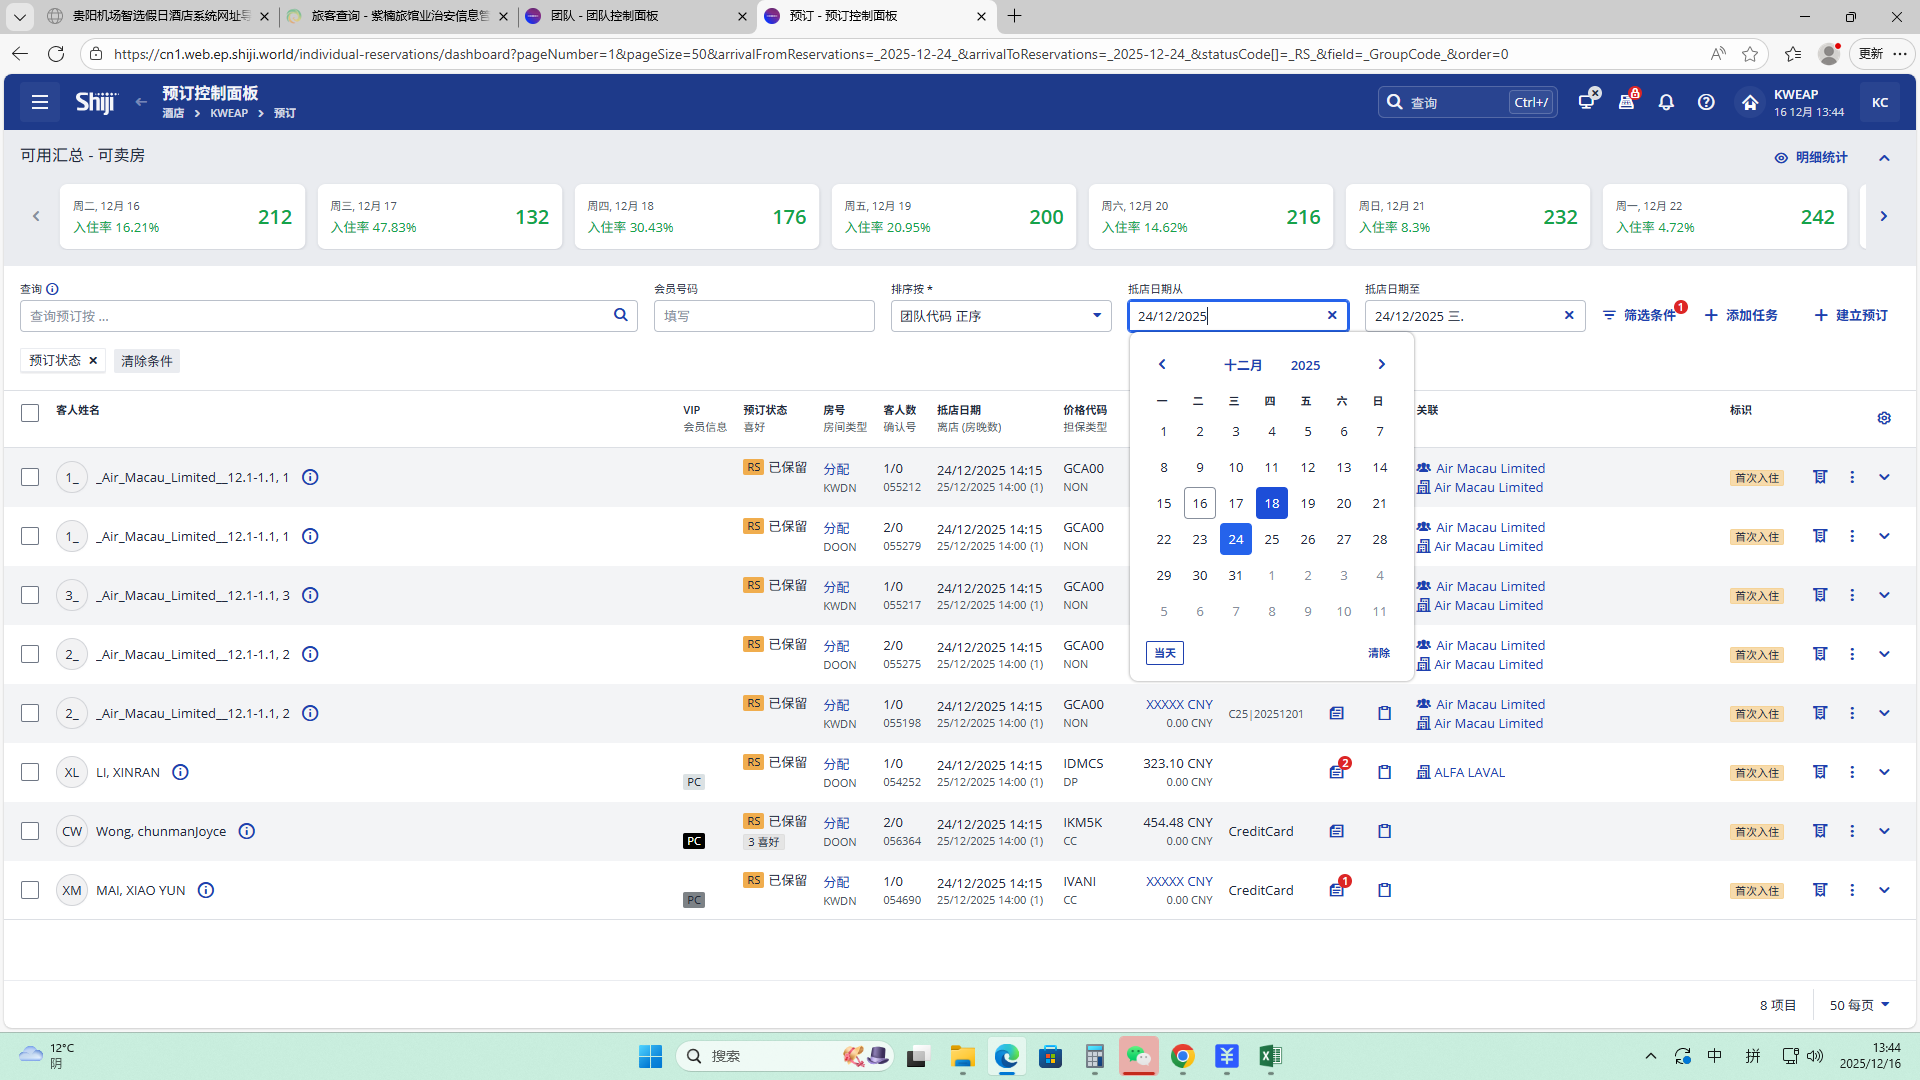Viewport: 1920px width, 1080px height.
Task: Open three-dot menu for LI, XINRAN row
Action: tap(1852, 772)
